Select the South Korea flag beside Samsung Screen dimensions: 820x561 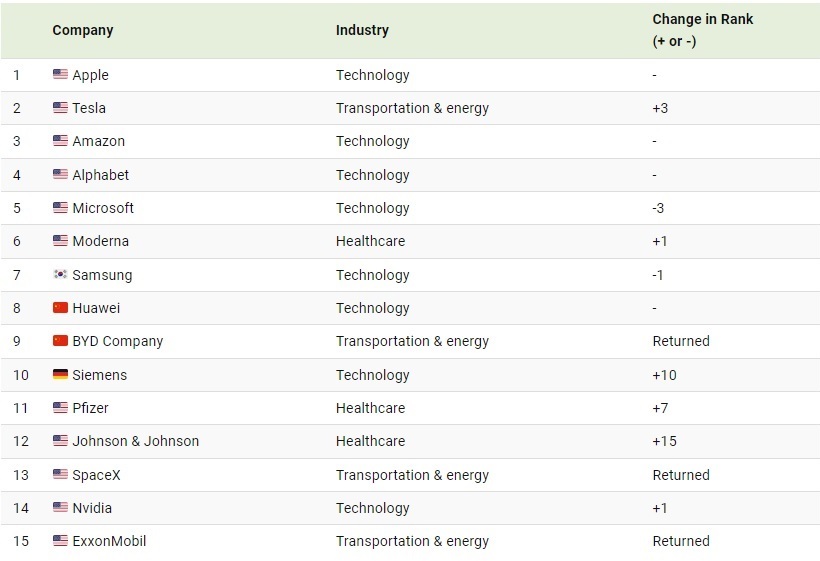click(60, 274)
